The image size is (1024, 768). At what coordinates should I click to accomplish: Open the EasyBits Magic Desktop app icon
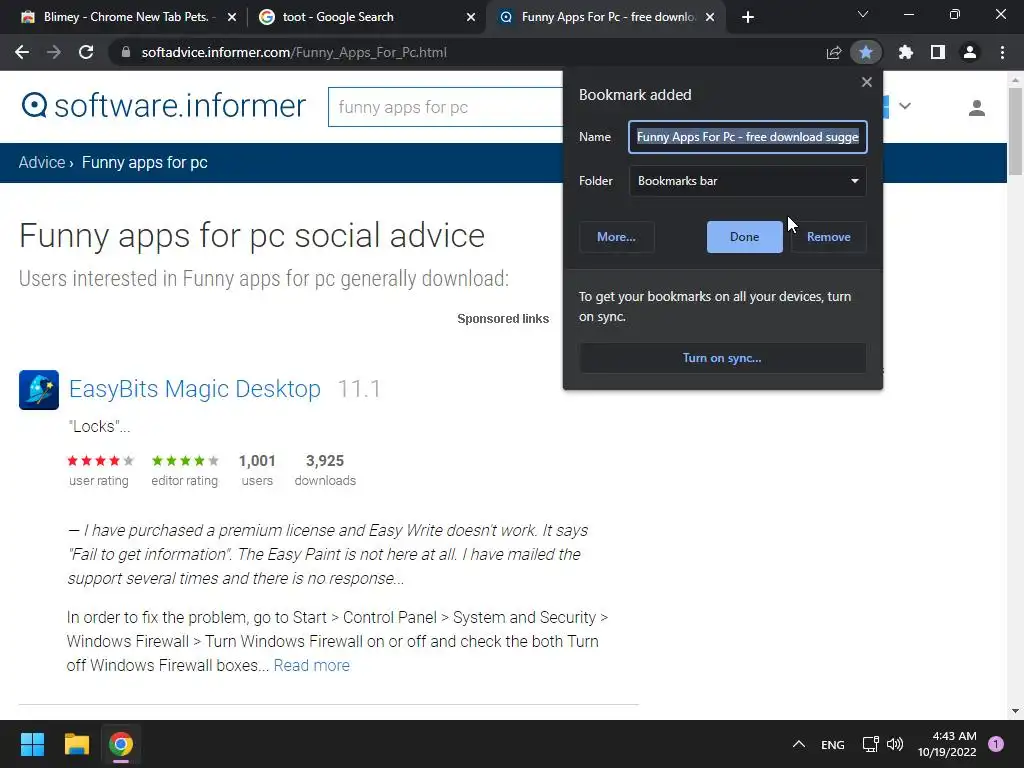(39, 390)
